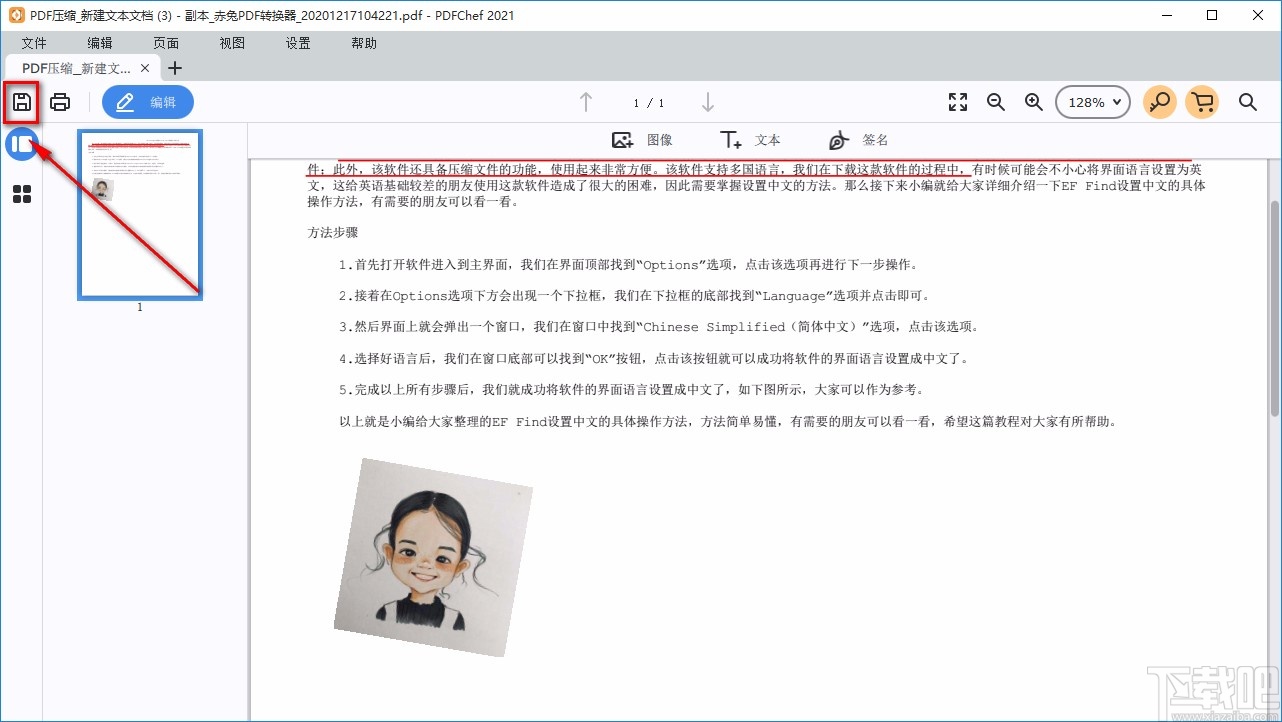Select the 文本 text tool
Screen dimensions: 1282x722
(x=751, y=139)
